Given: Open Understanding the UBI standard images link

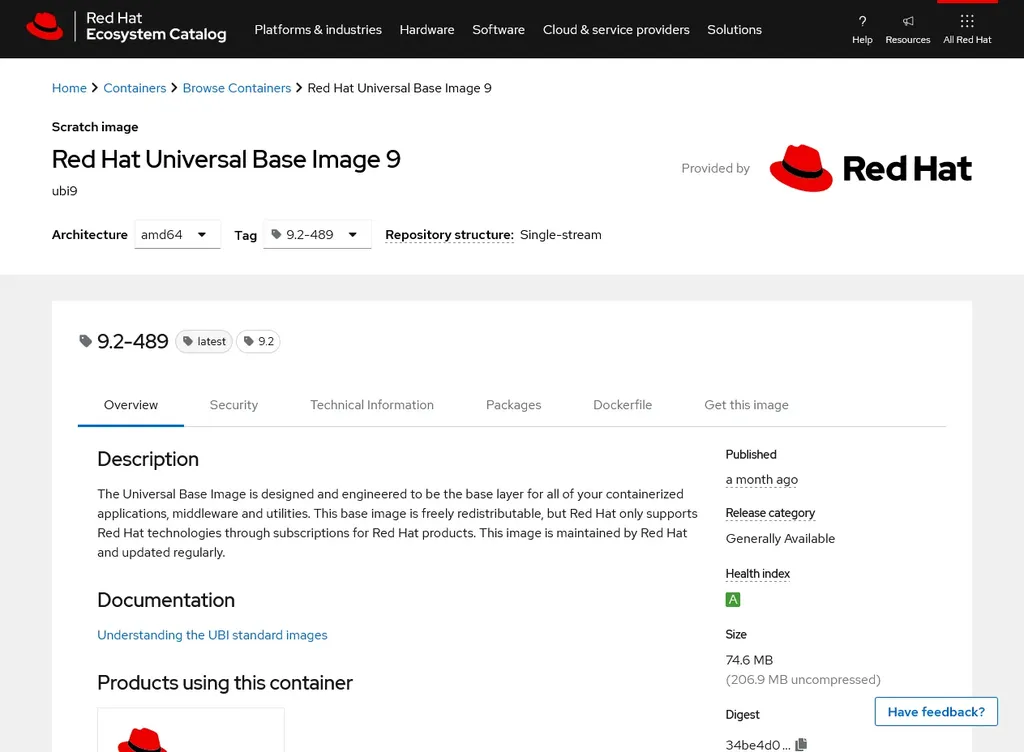Looking at the screenshot, I should (x=212, y=635).
